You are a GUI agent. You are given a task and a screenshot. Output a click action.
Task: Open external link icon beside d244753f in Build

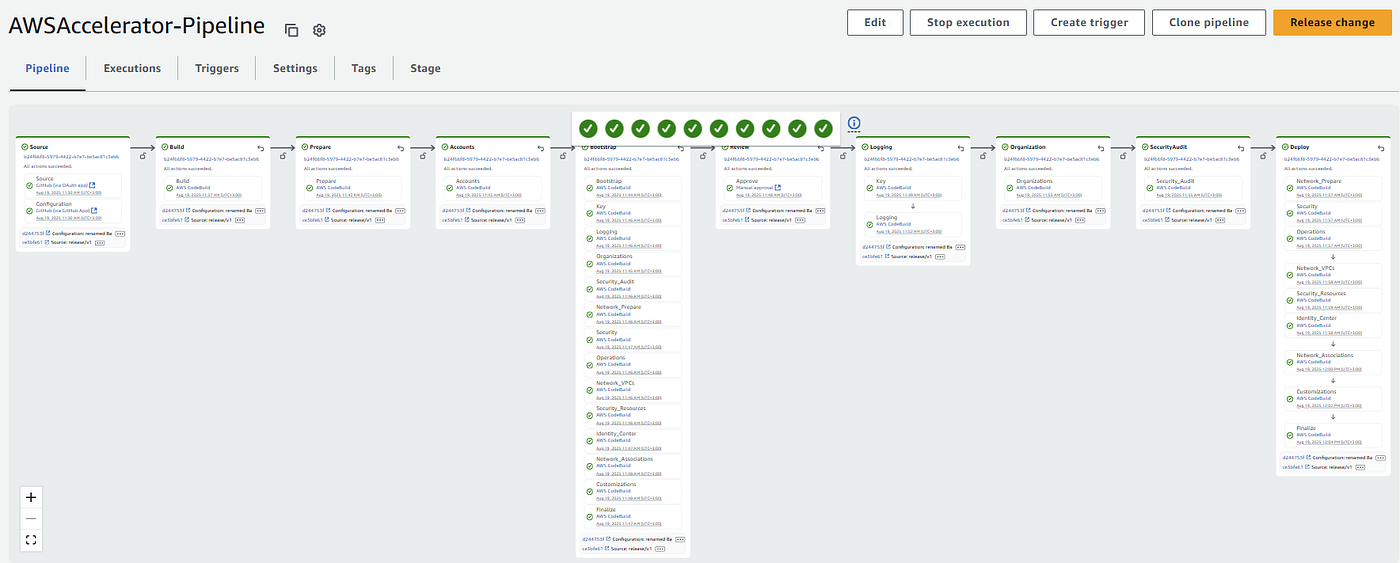tap(186, 211)
